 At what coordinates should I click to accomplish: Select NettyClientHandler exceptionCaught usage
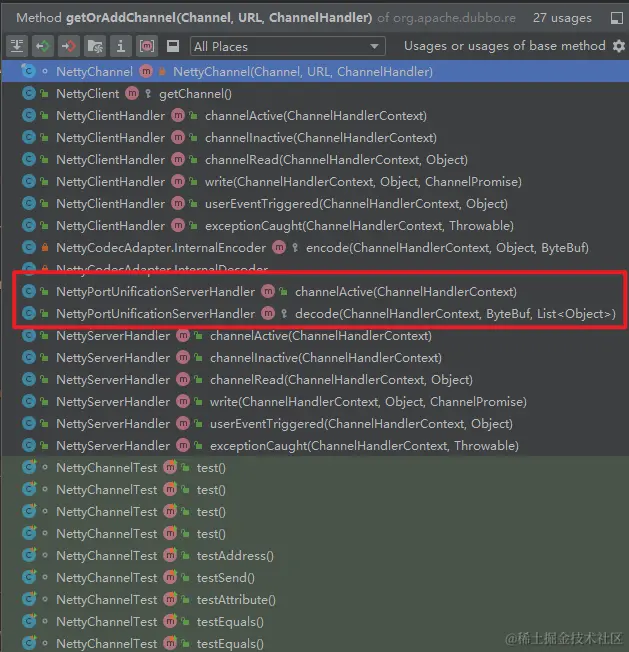click(315, 226)
